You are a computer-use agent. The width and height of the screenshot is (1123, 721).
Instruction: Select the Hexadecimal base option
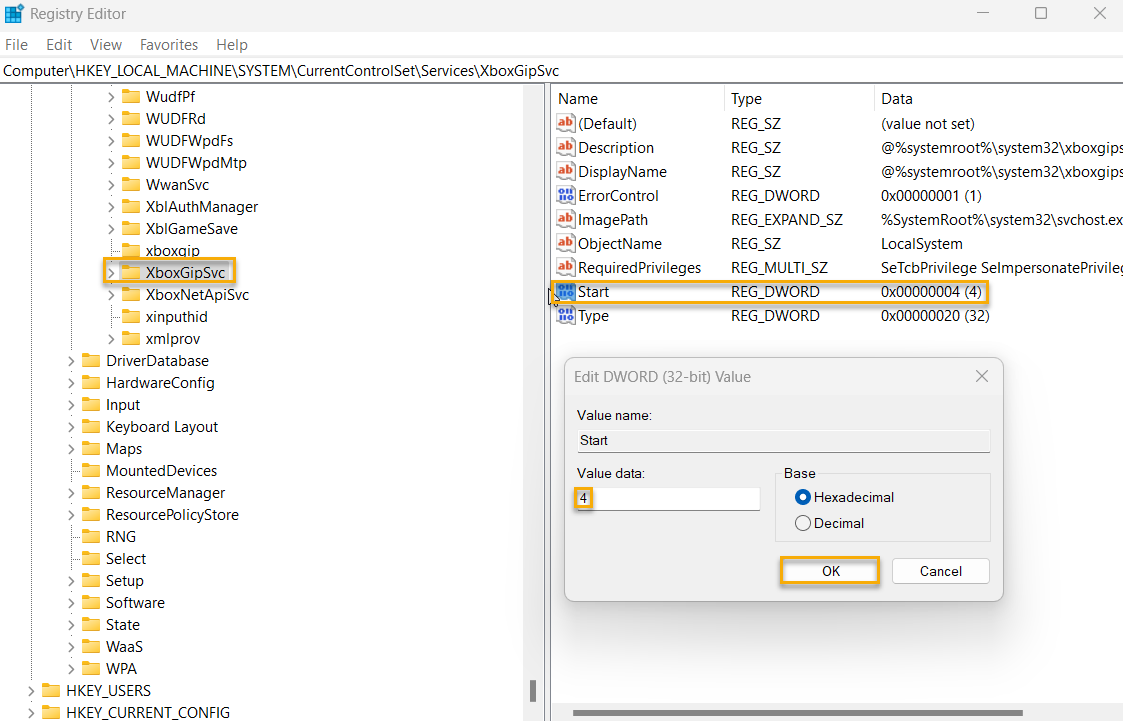click(x=802, y=497)
